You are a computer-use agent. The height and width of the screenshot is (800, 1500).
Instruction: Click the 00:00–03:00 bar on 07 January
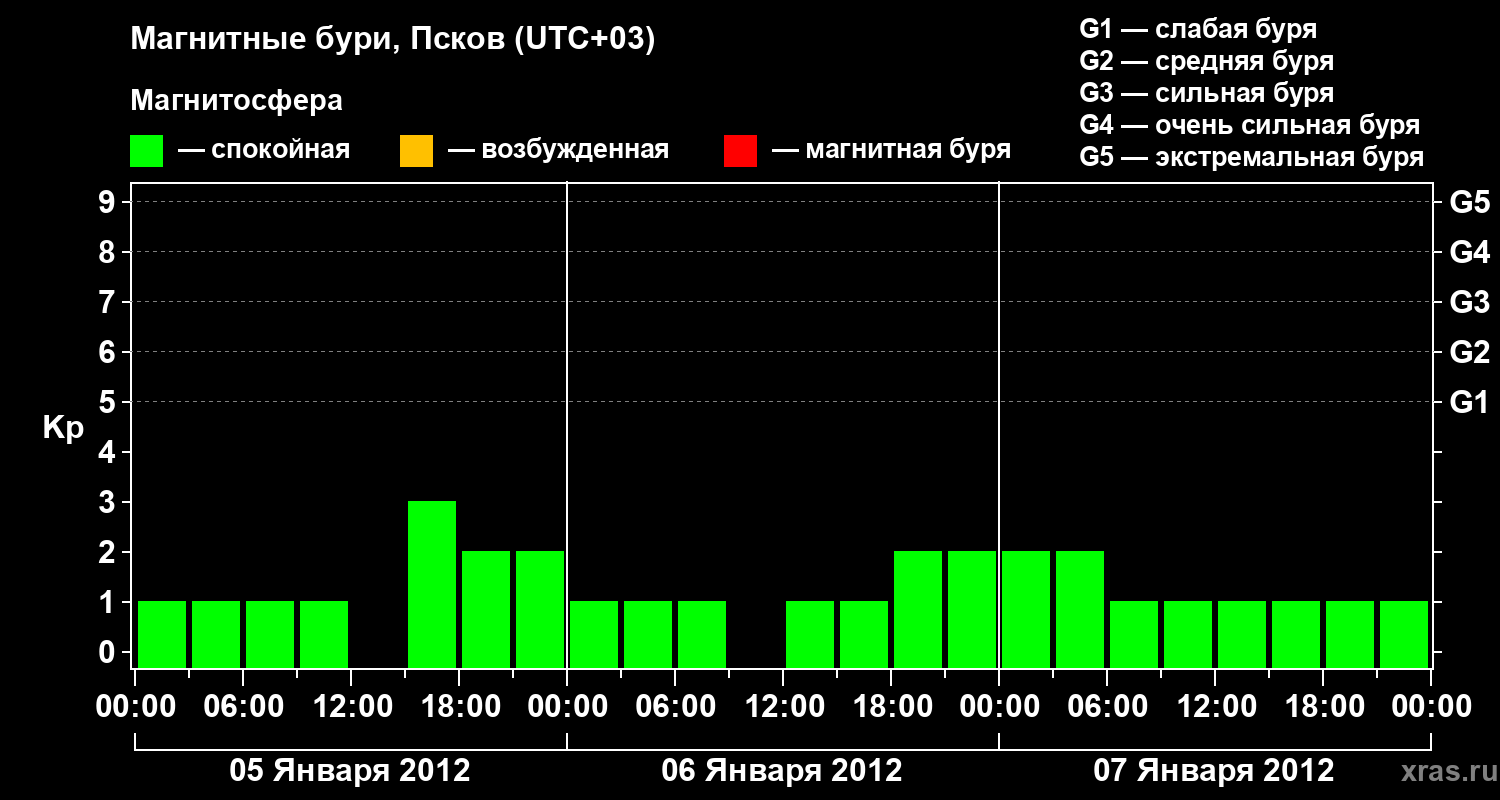1026,609
